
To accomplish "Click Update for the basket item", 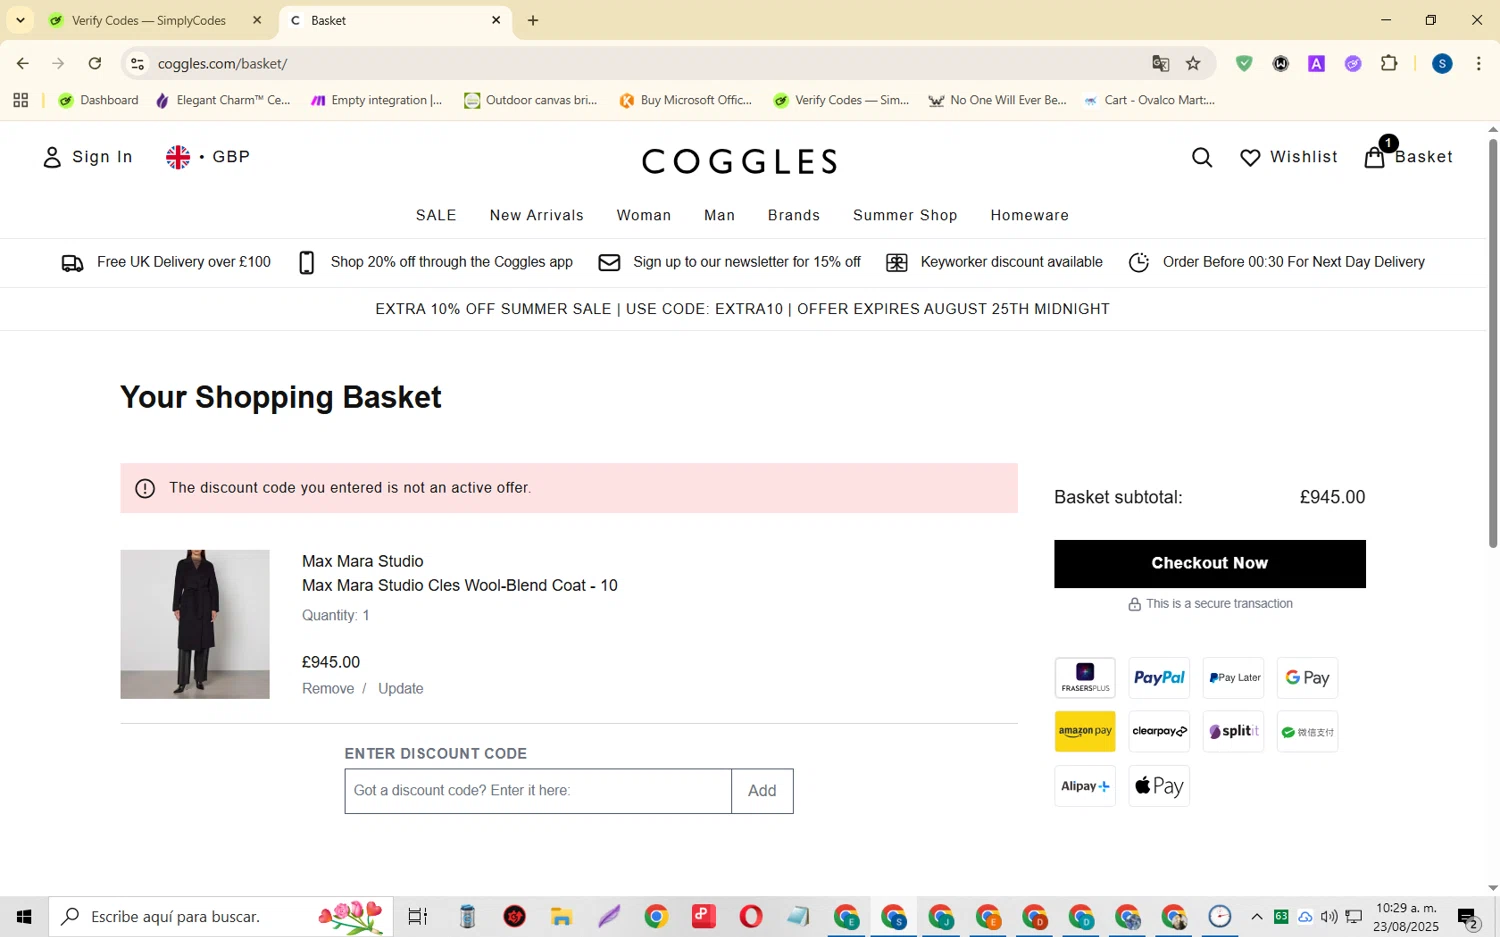I will point(400,688).
